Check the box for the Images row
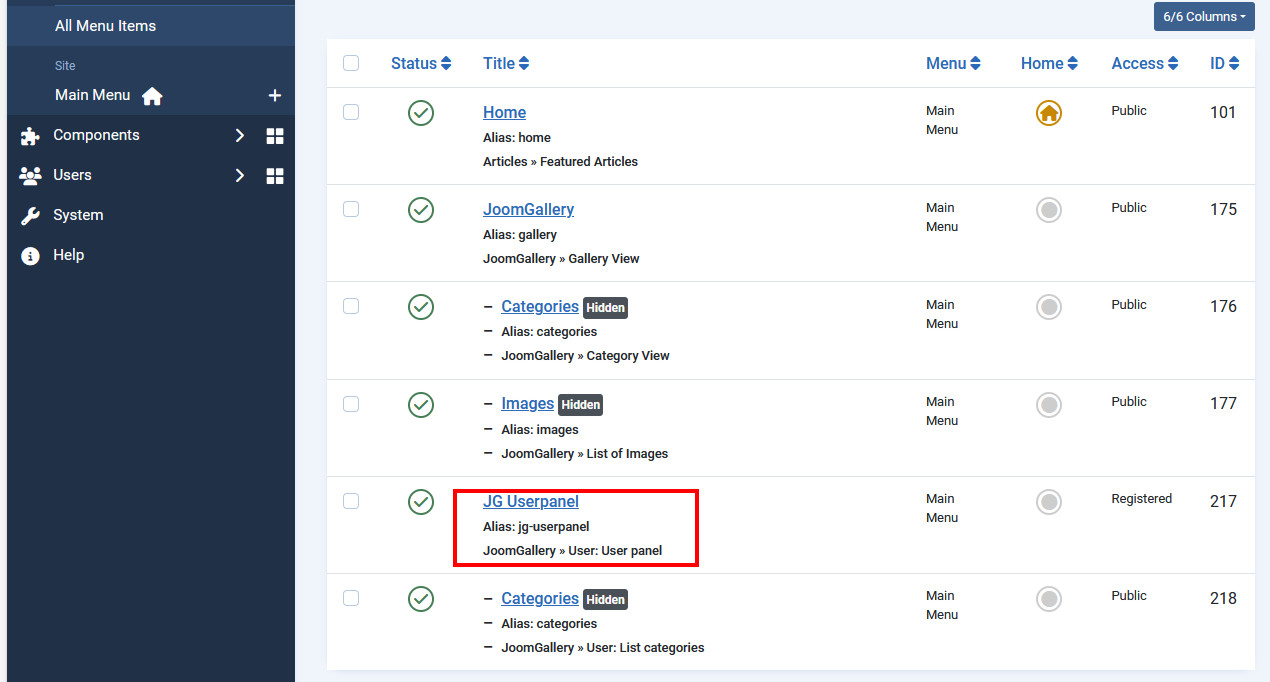The image size is (1270, 682). [351, 403]
